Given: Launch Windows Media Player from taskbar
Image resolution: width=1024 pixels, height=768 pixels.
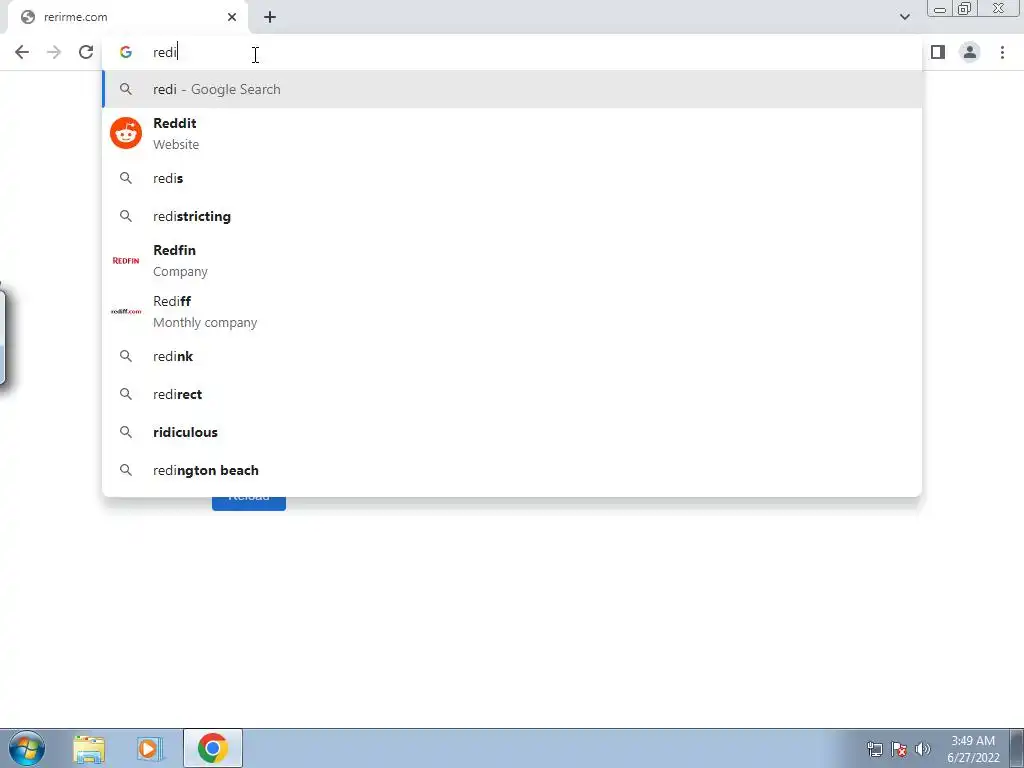Looking at the screenshot, I should pyautogui.click(x=150, y=748).
